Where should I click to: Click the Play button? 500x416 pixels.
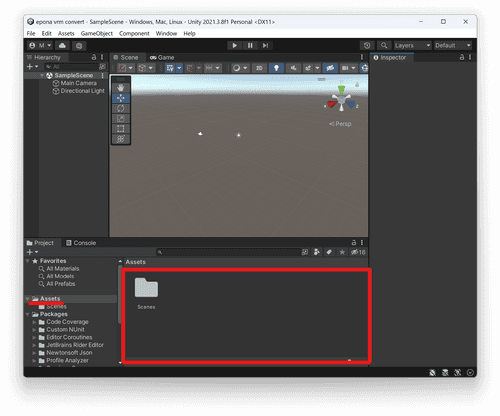click(235, 45)
